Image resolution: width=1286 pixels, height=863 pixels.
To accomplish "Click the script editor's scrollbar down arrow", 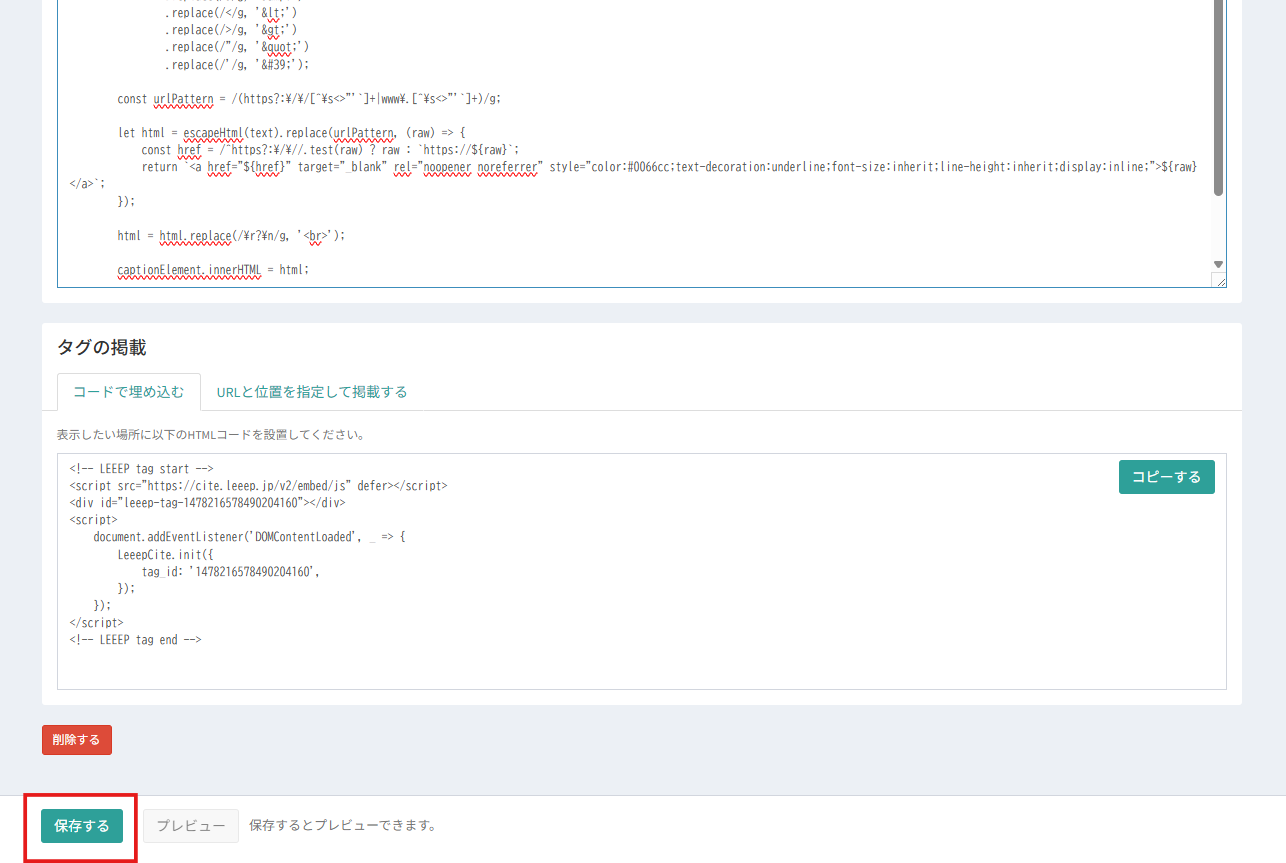I will pos(1218,264).
